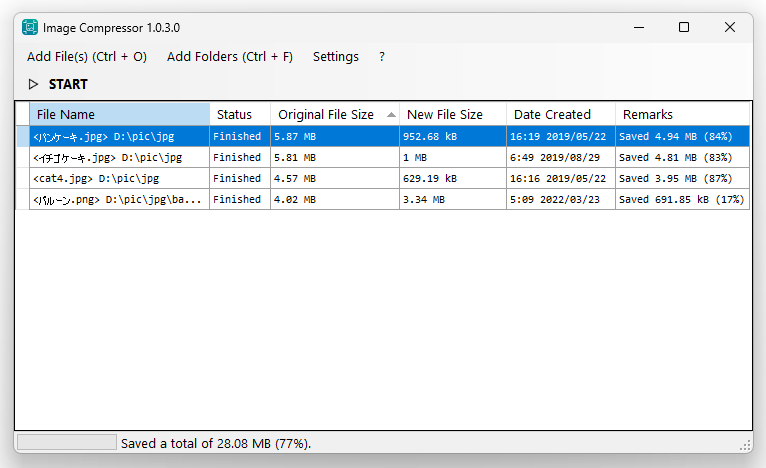Minimize the Image Compressor window
The height and width of the screenshot is (468, 766).
point(639,27)
